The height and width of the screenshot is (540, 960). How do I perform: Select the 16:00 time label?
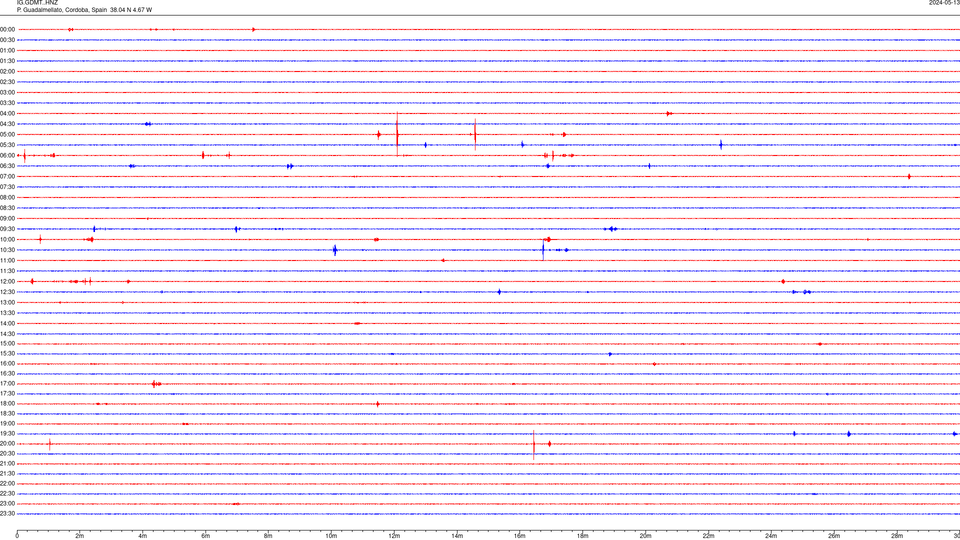coord(7,363)
